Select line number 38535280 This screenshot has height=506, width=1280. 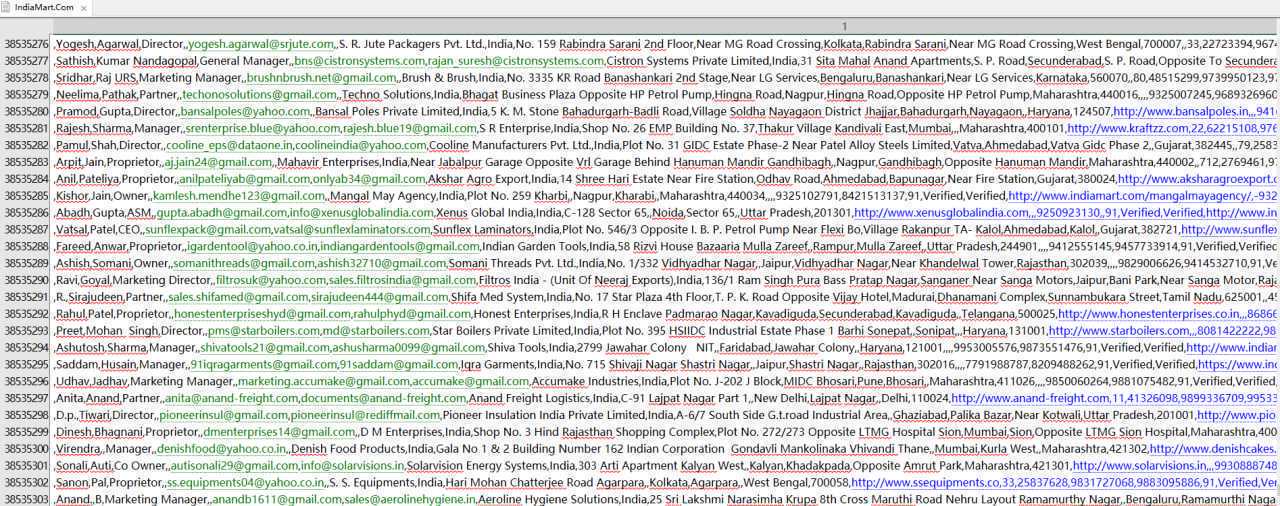coord(25,111)
